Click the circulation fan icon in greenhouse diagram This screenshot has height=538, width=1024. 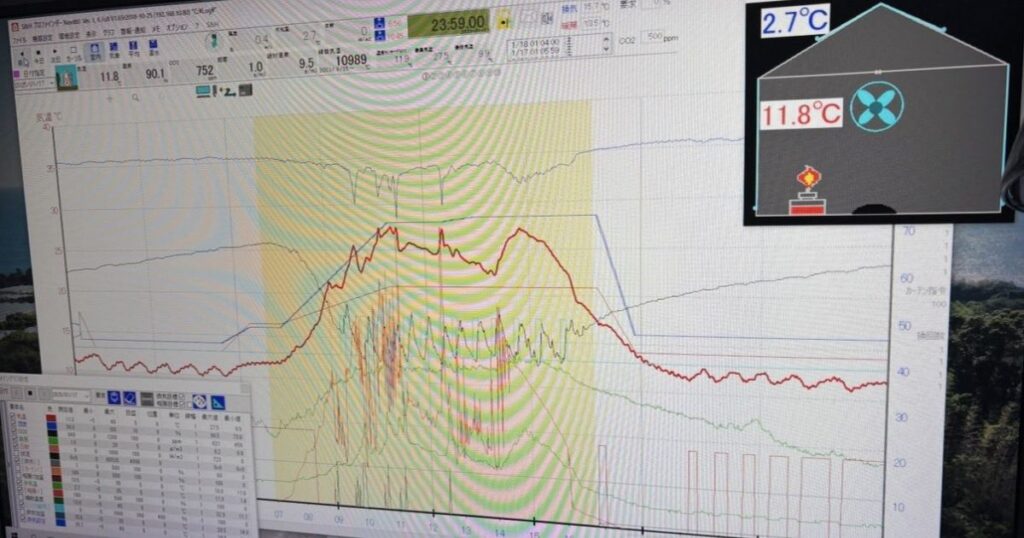tap(876, 107)
